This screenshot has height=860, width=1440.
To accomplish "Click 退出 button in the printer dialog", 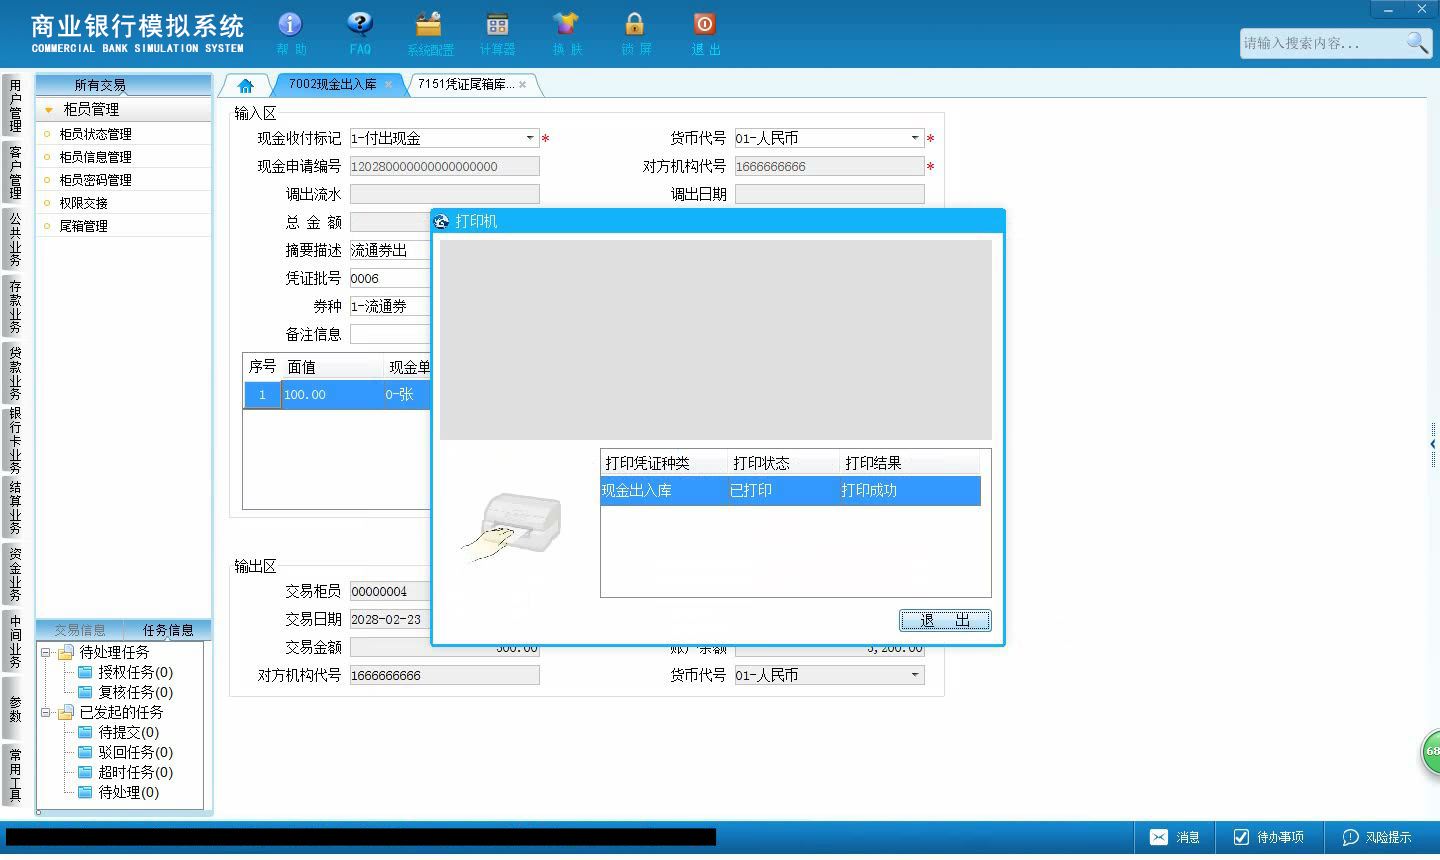I will tap(945, 621).
